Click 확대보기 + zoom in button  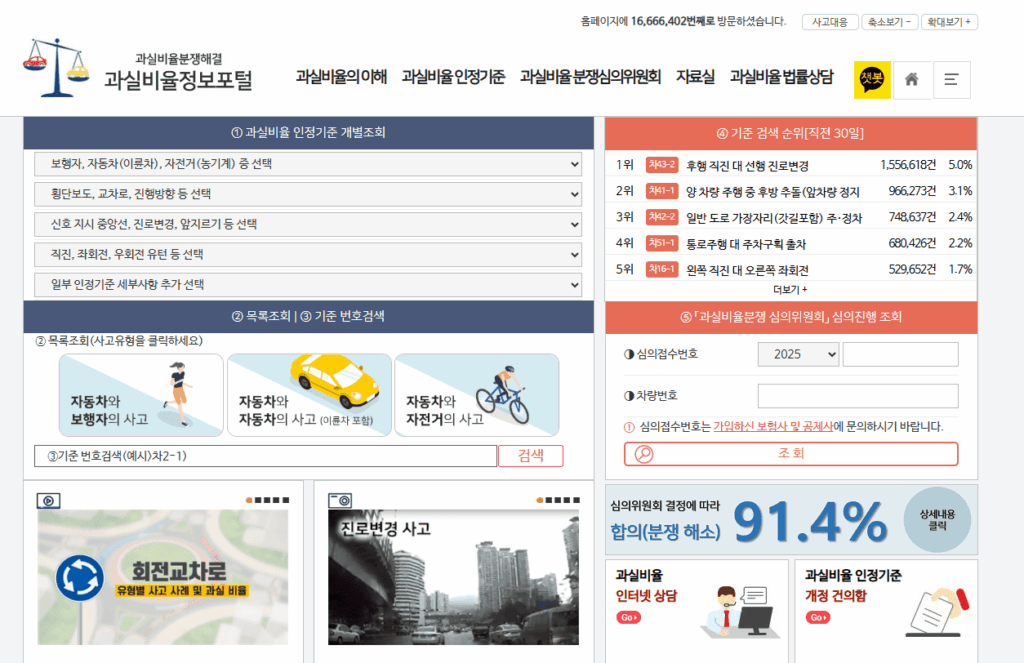tap(949, 22)
